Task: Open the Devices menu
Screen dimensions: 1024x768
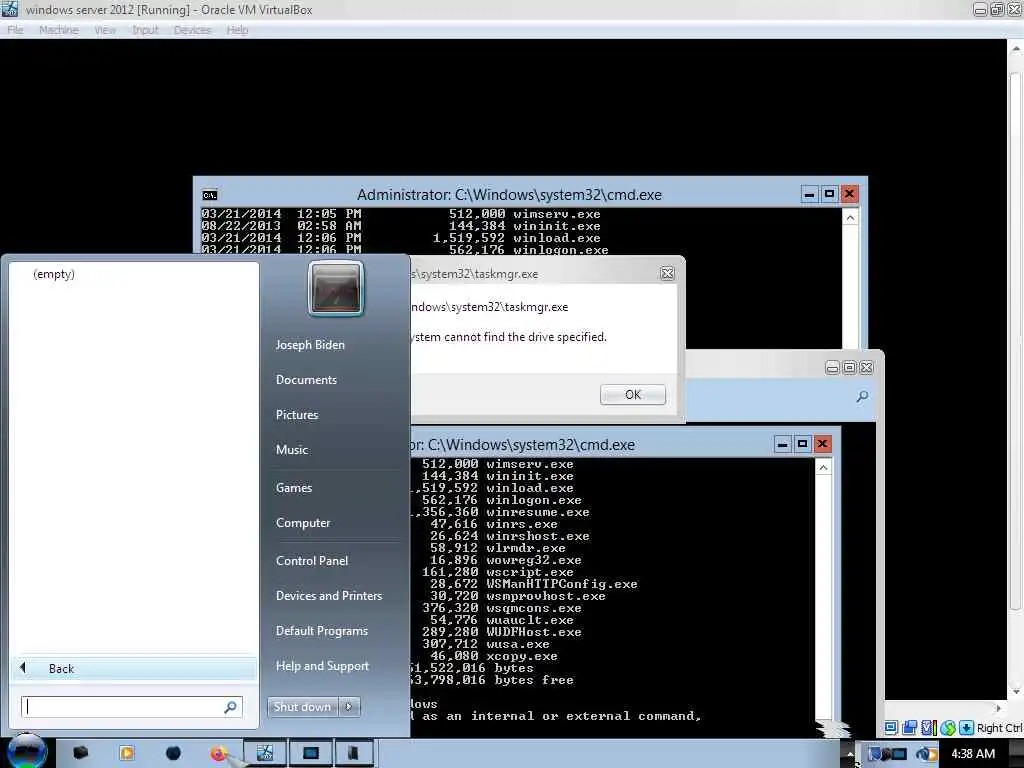Action: tap(193, 30)
